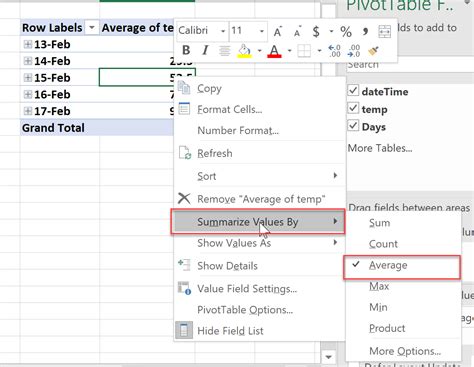Toggle bold in the mini toolbar

coord(186,50)
